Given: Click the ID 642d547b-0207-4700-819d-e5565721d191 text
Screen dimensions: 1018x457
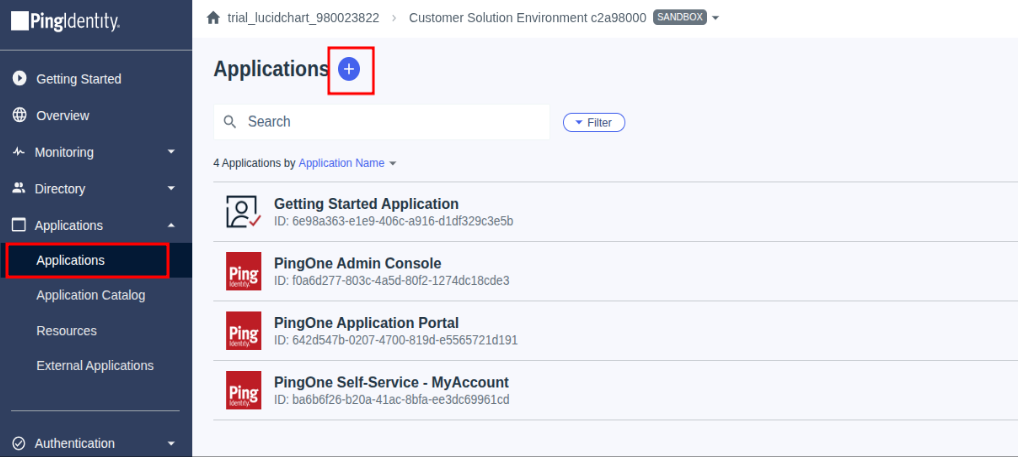Looking at the screenshot, I should pyautogui.click(x=396, y=340).
